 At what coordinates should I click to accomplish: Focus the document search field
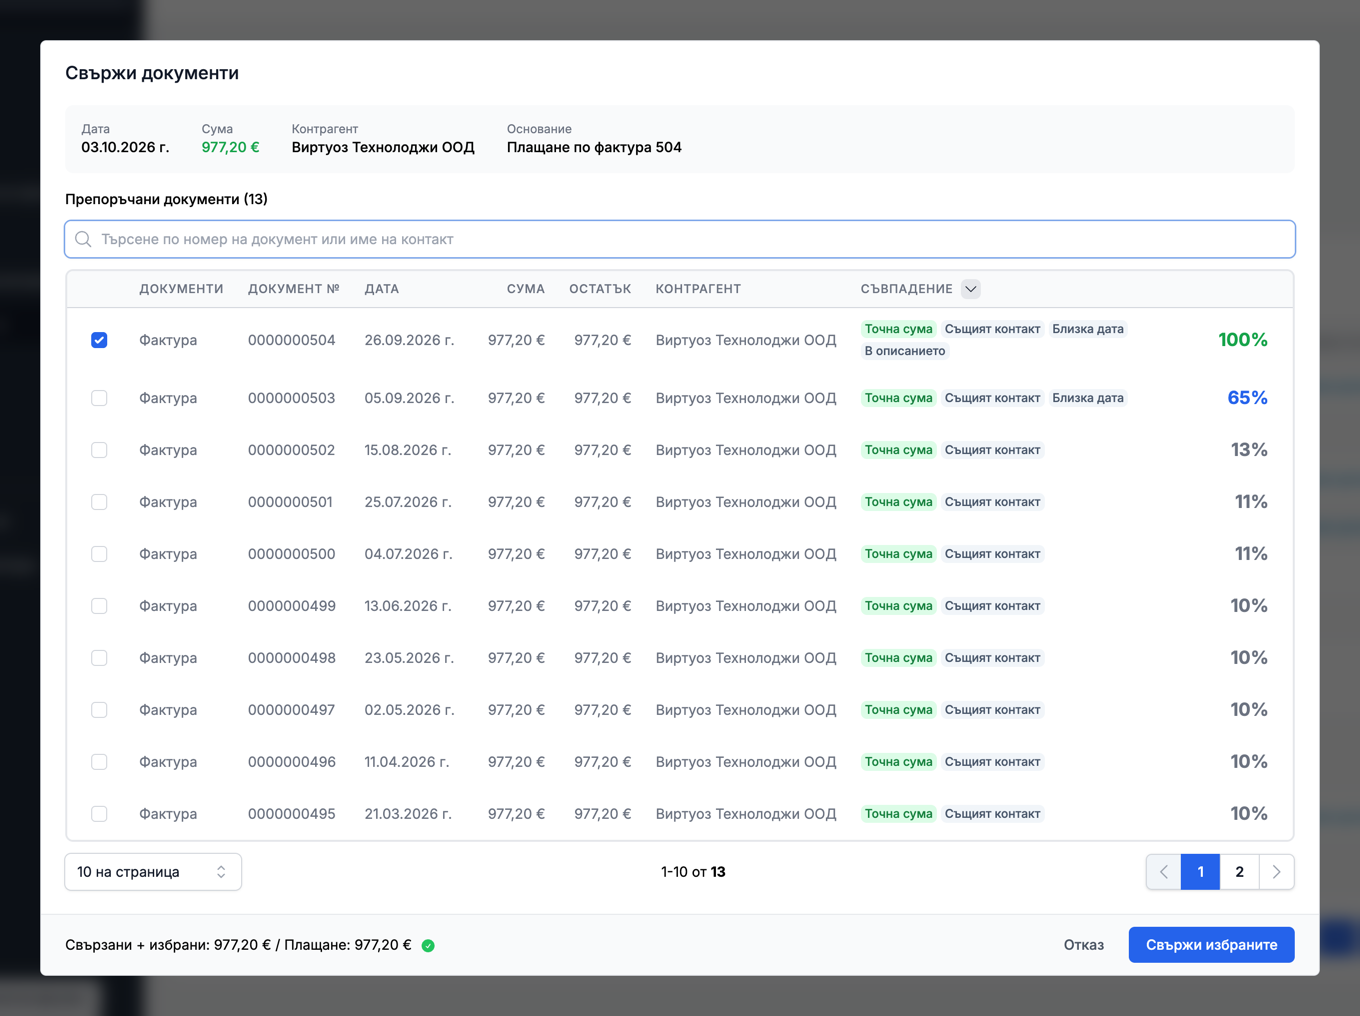click(x=680, y=239)
